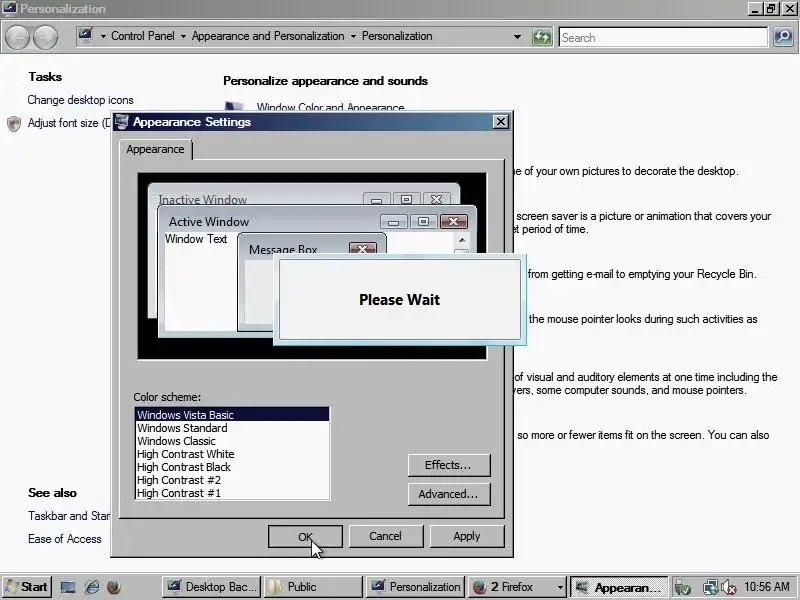Click the Personalization window title icon

pos(9,8)
